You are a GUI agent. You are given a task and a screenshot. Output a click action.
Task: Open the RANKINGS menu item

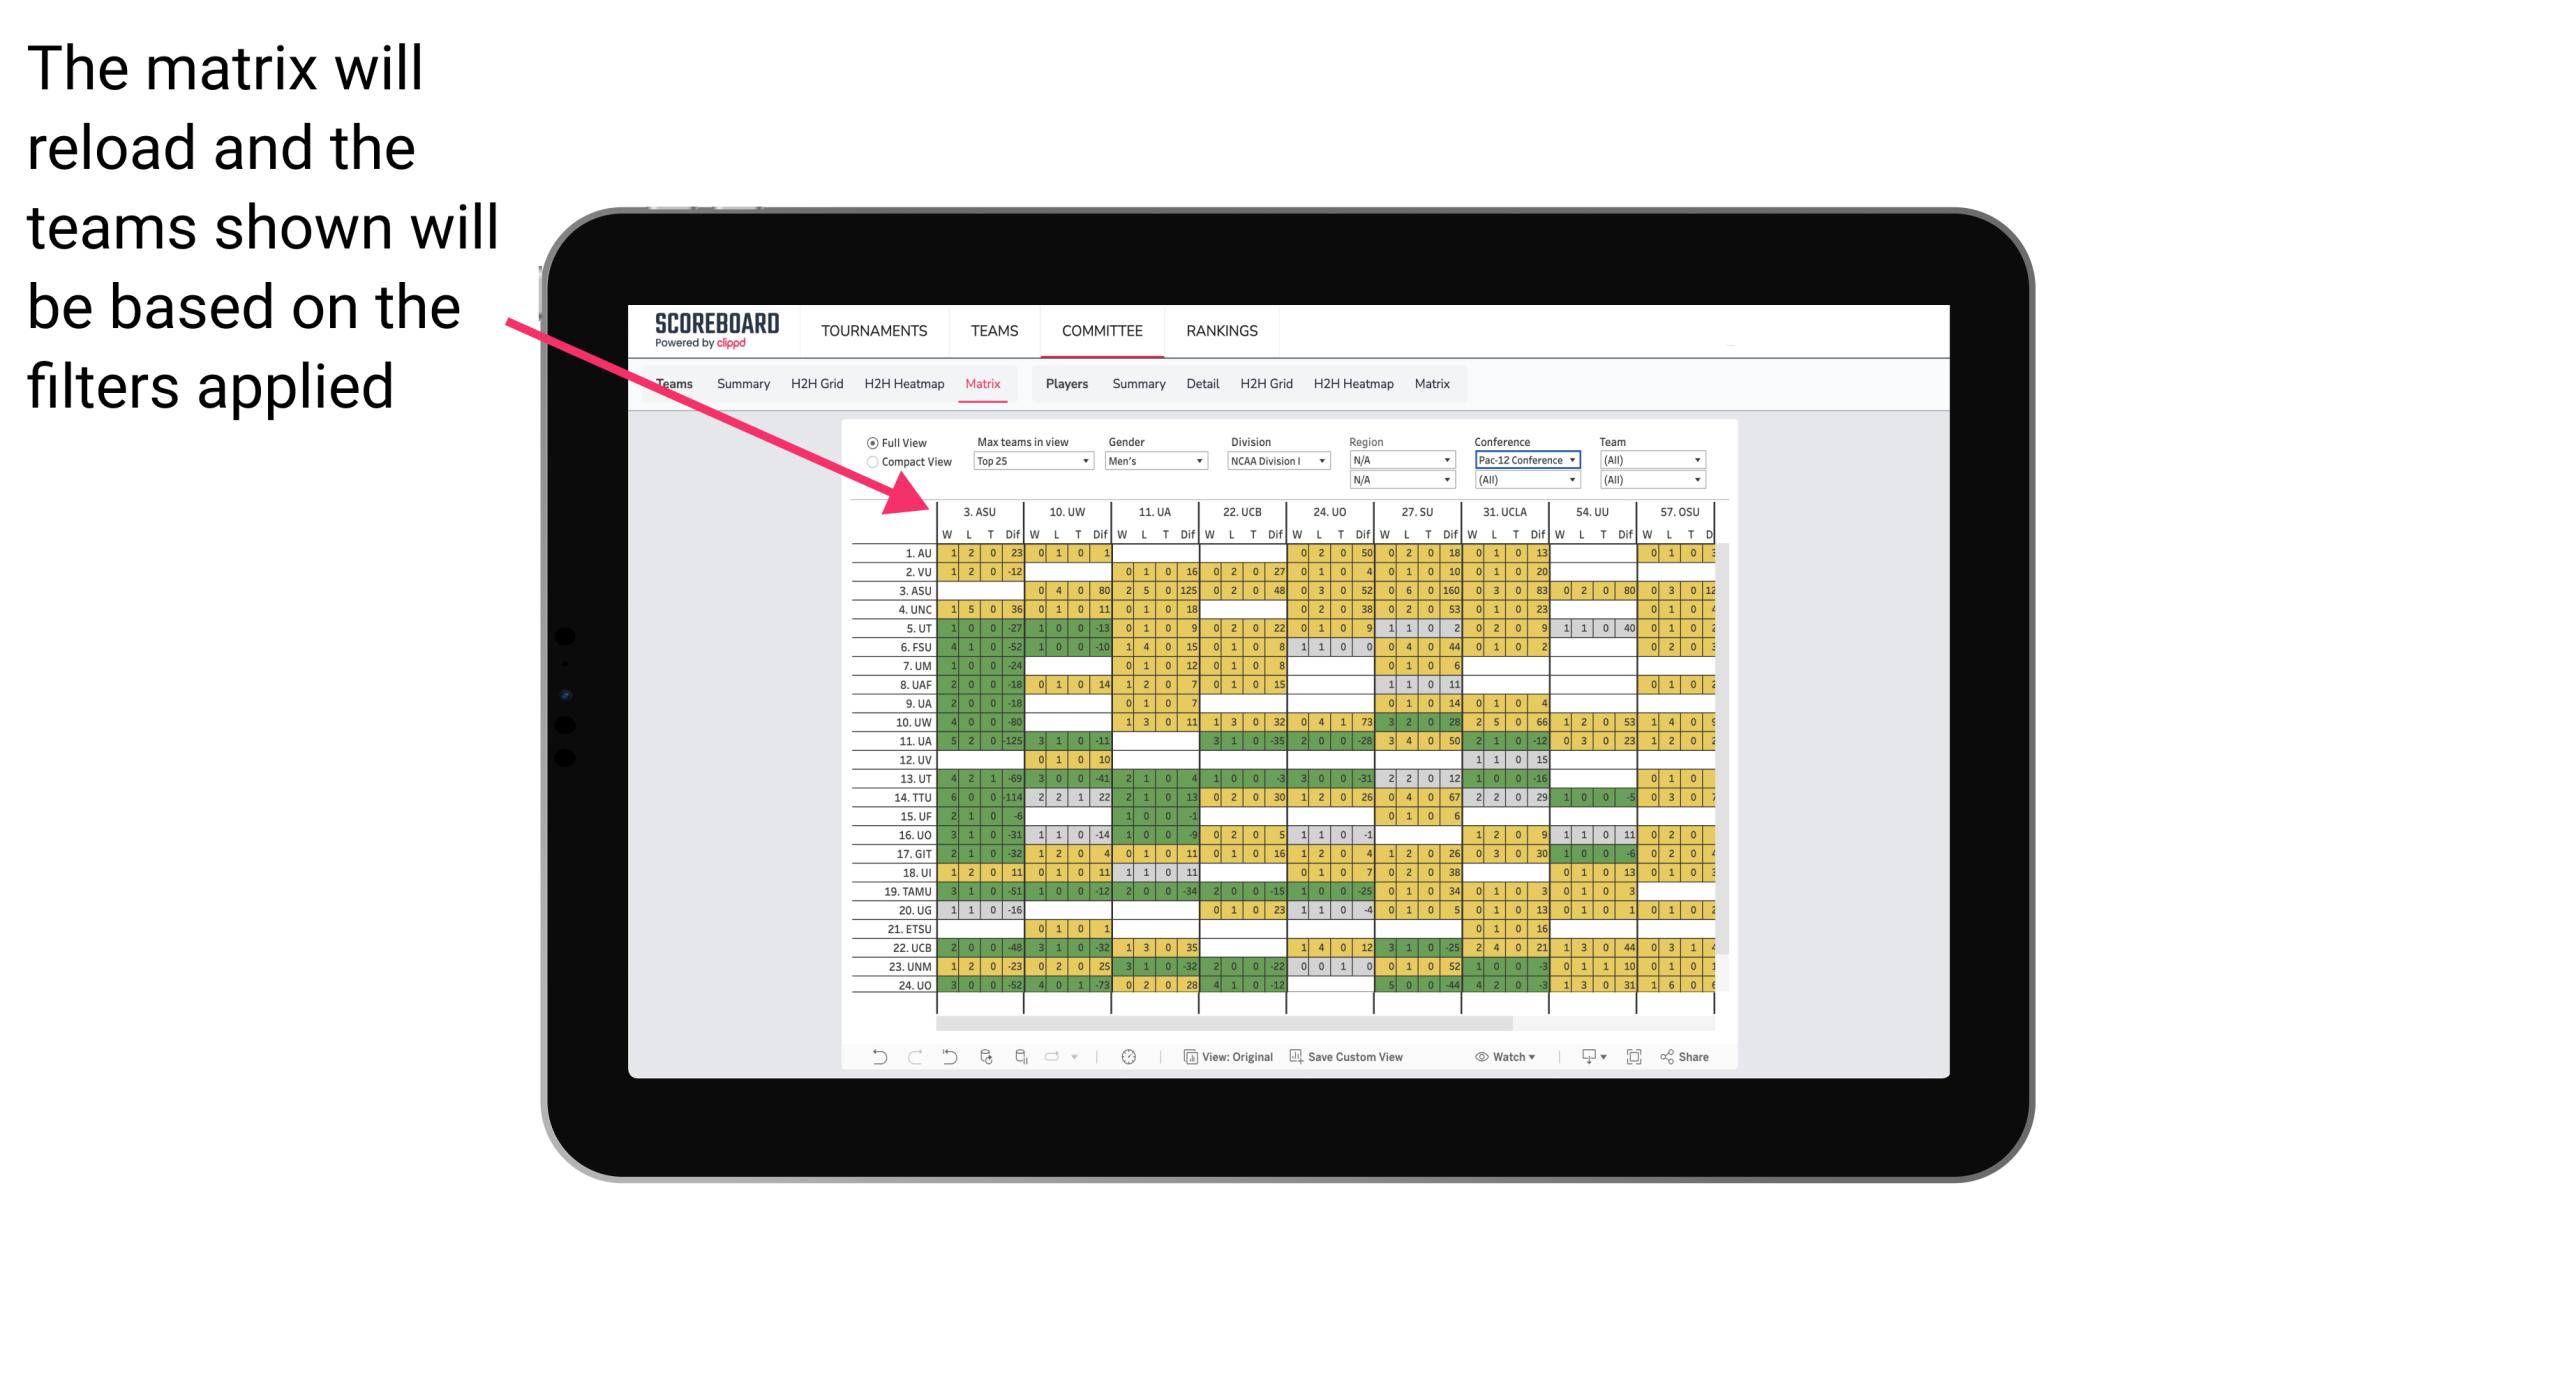pos(1220,330)
